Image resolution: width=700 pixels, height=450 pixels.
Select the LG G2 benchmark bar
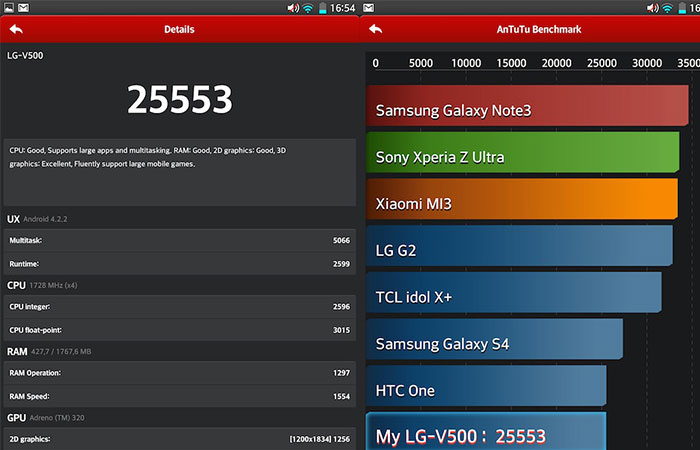tap(519, 249)
